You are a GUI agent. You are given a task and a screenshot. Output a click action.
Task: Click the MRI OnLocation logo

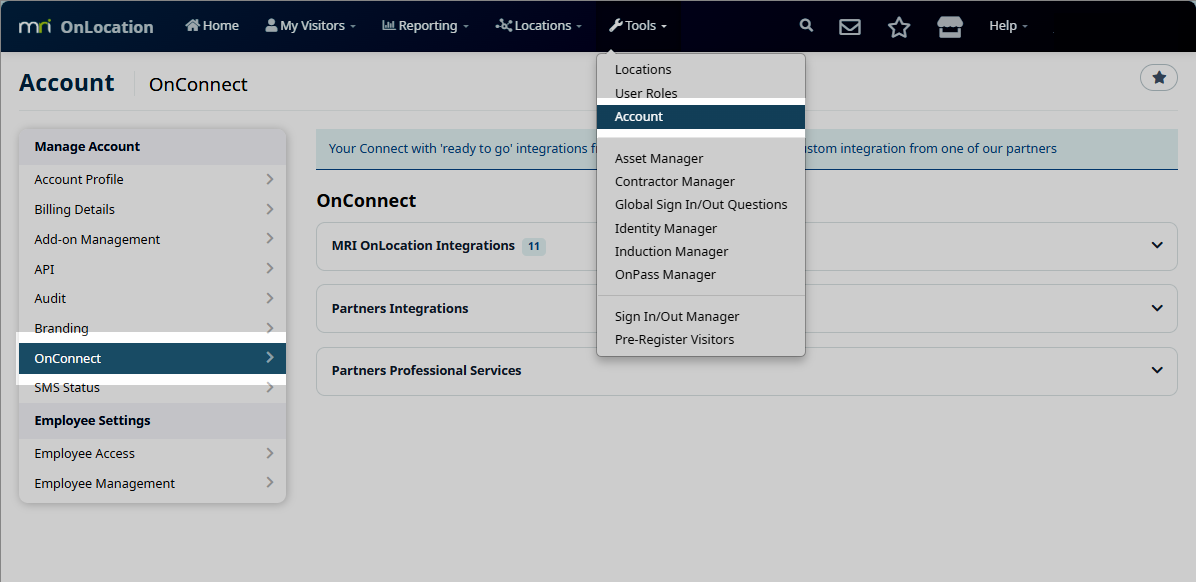pyautogui.click(x=86, y=26)
